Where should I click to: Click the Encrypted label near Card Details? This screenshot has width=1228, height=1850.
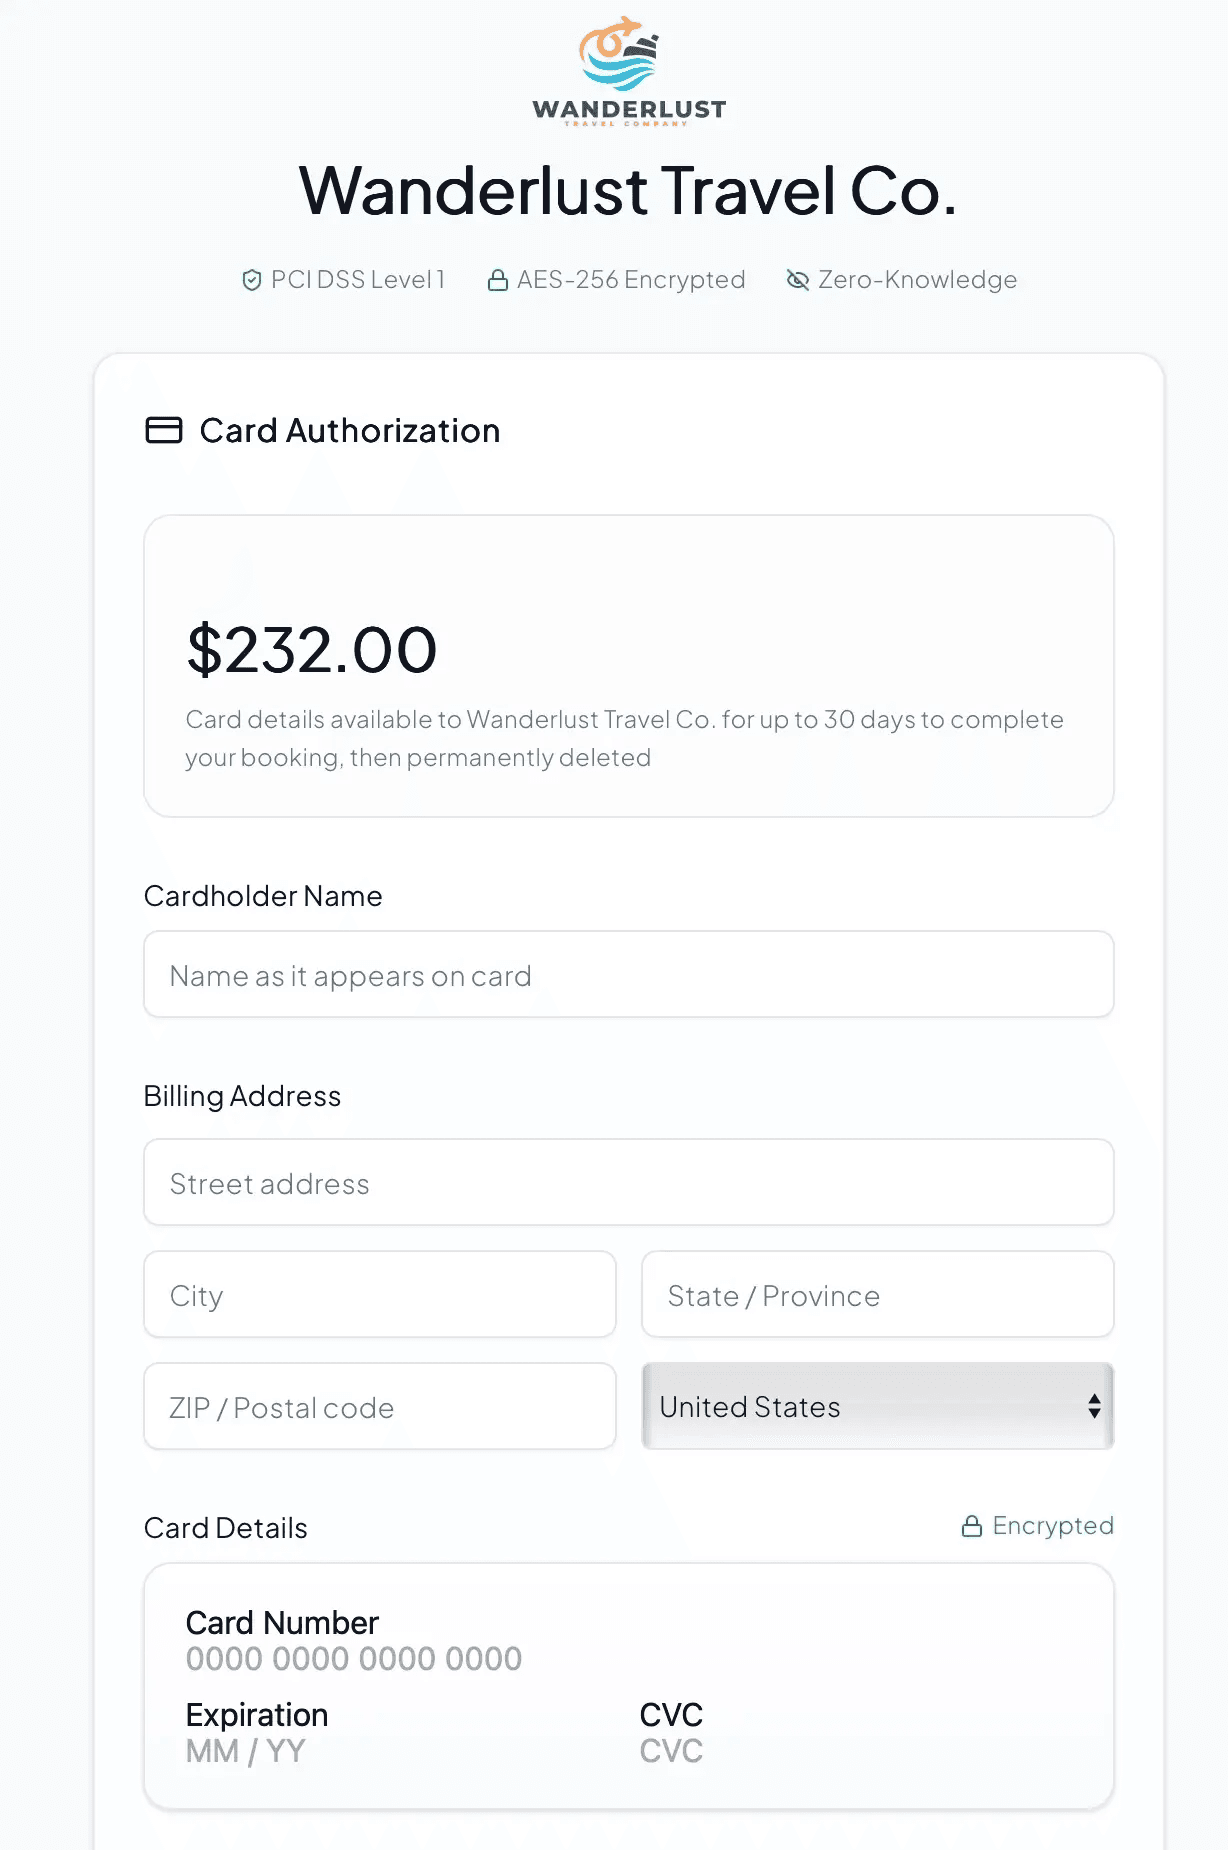tap(1053, 1526)
